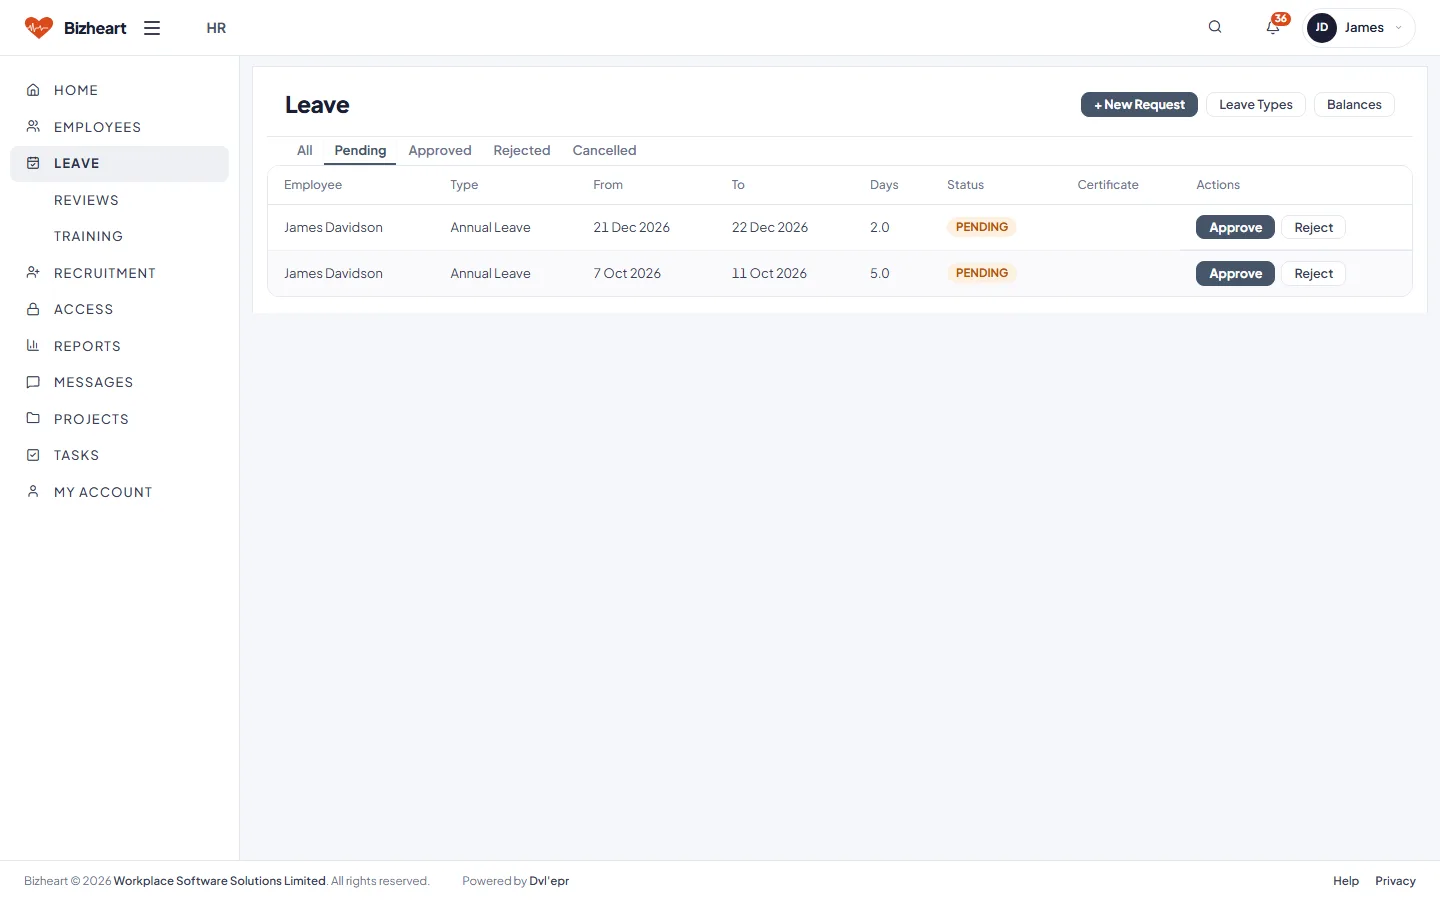The image size is (1440, 900).
Task: Click the Projects folder icon
Action: click(33, 418)
